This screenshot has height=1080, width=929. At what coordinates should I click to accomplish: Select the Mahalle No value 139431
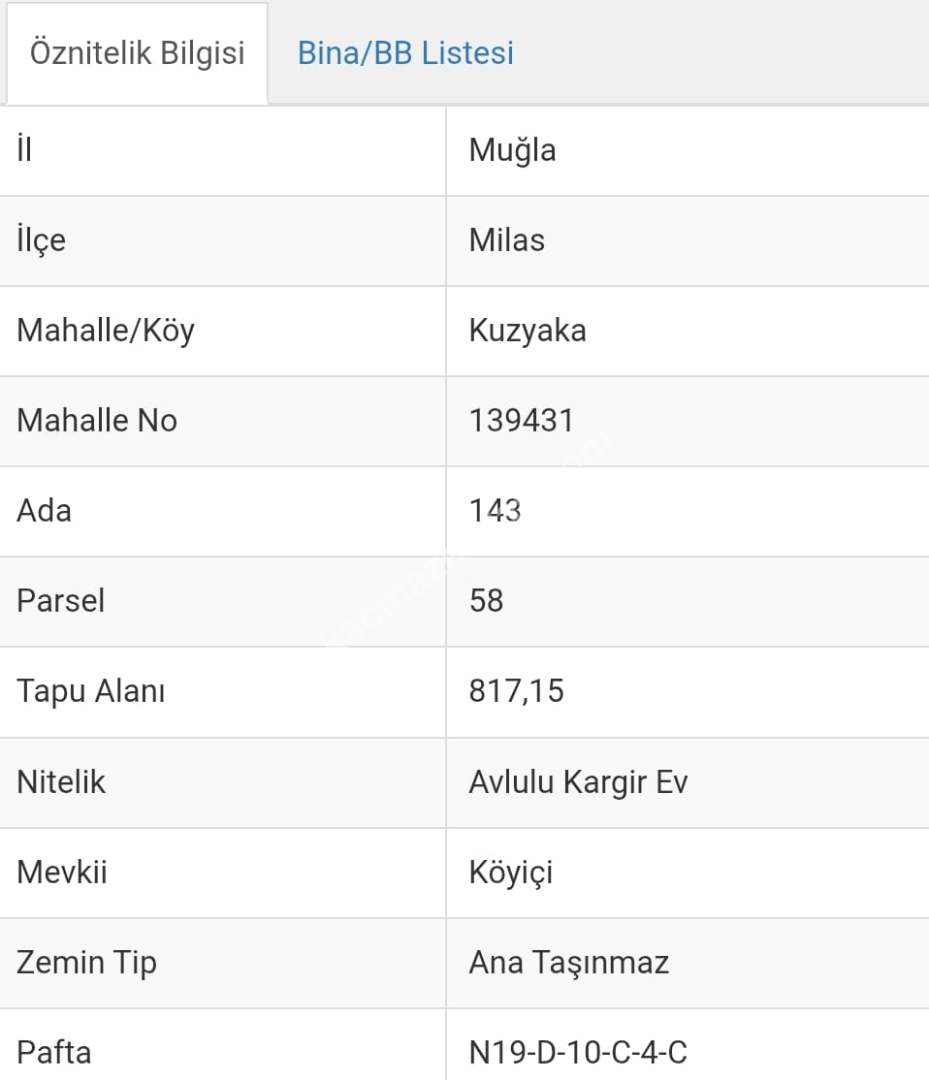pyautogui.click(x=521, y=420)
